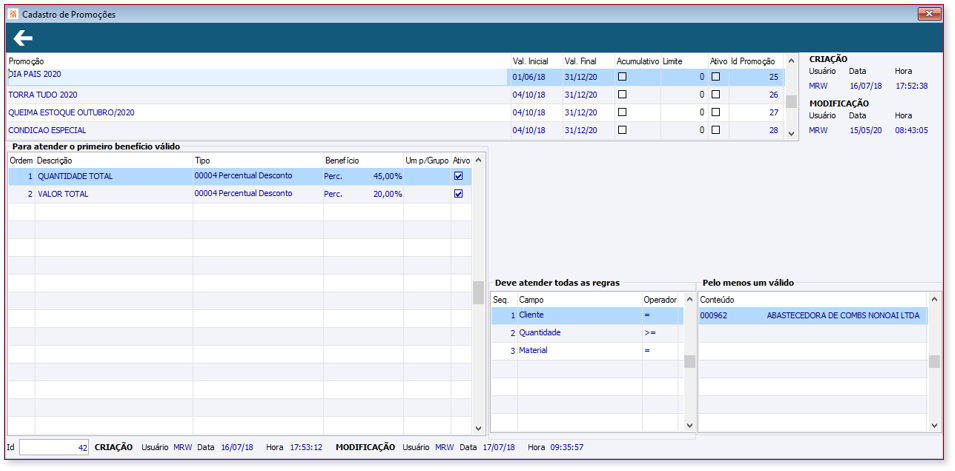
Task: Close the Cadastro de Promoções window
Action: (929, 13)
